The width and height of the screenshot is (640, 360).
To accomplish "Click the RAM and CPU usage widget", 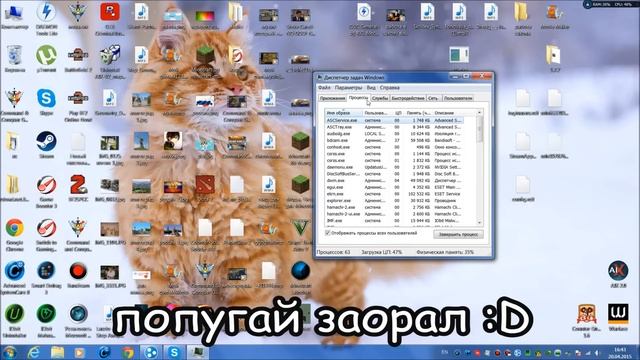I will point(611,4).
